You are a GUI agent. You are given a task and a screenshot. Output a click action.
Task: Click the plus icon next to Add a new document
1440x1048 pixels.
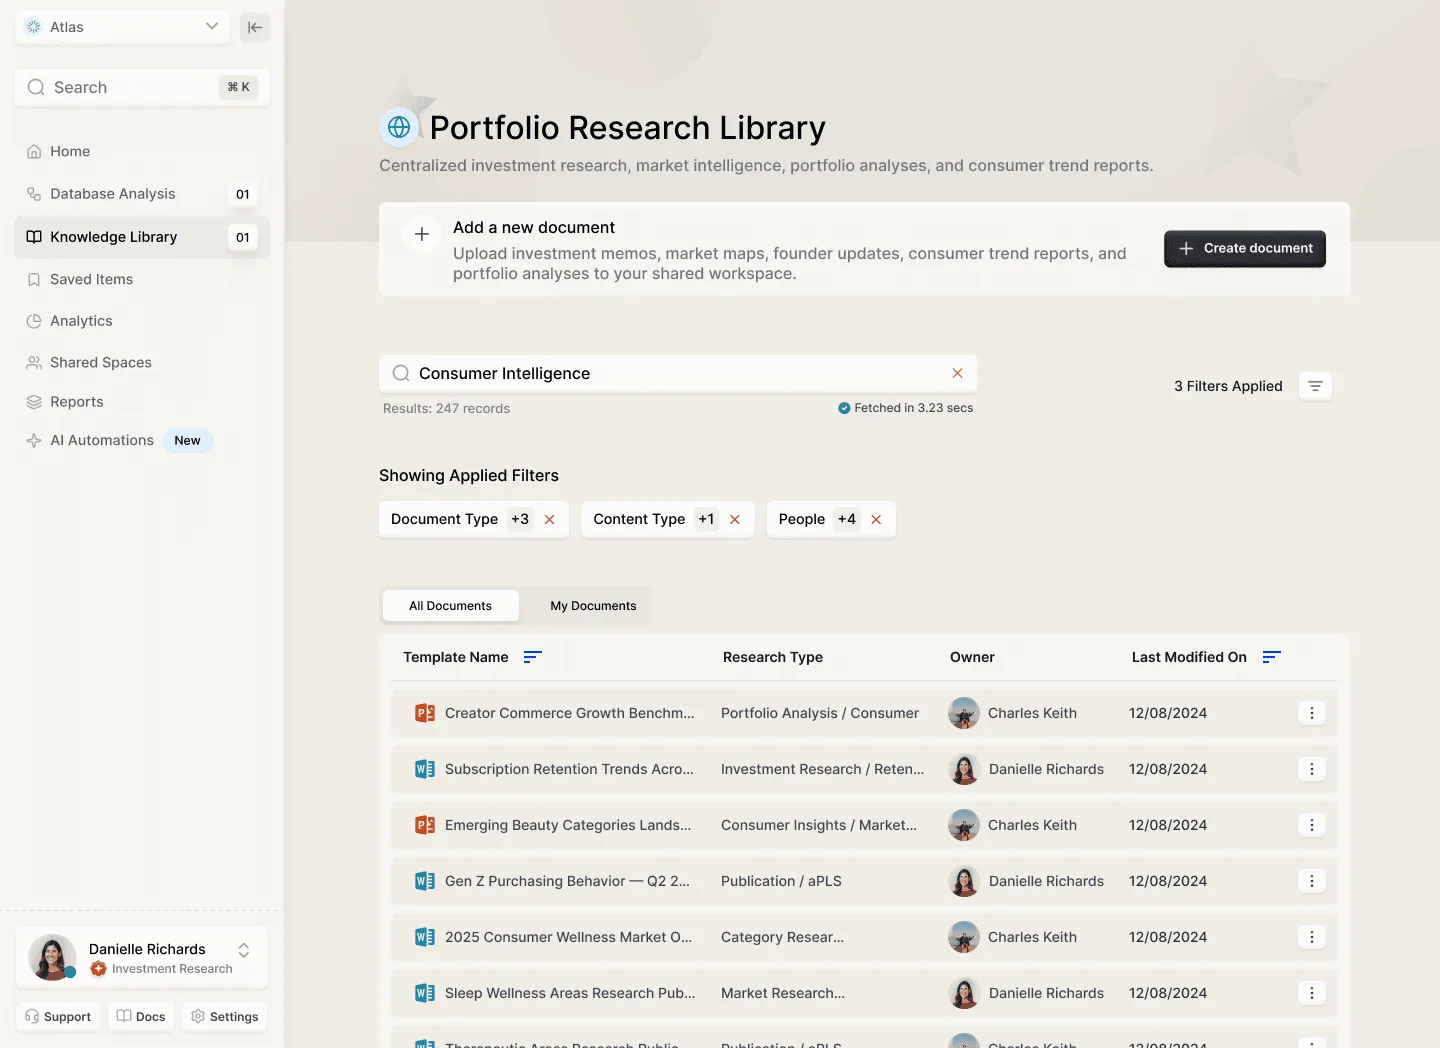pos(422,234)
